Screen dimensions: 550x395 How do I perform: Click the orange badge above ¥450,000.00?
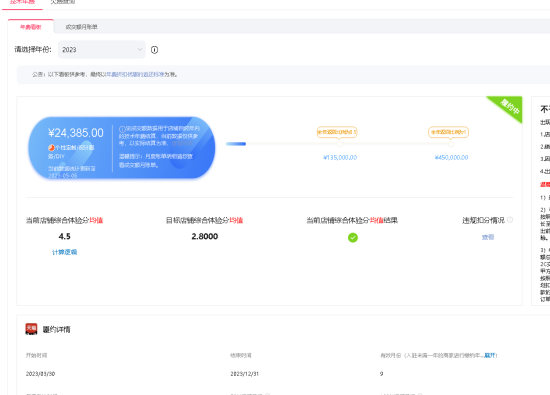click(x=448, y=132)
